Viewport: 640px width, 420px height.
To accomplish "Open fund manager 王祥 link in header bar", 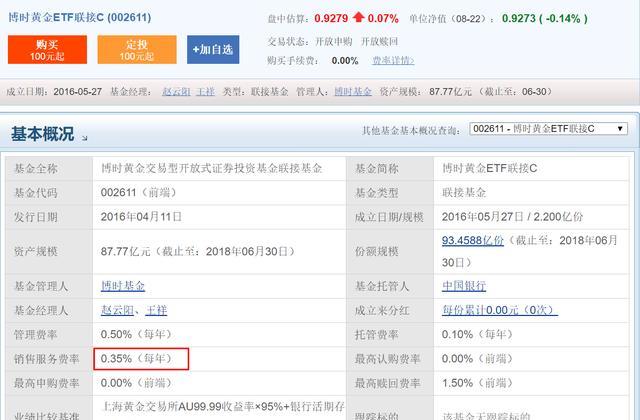I will point(205,91).
